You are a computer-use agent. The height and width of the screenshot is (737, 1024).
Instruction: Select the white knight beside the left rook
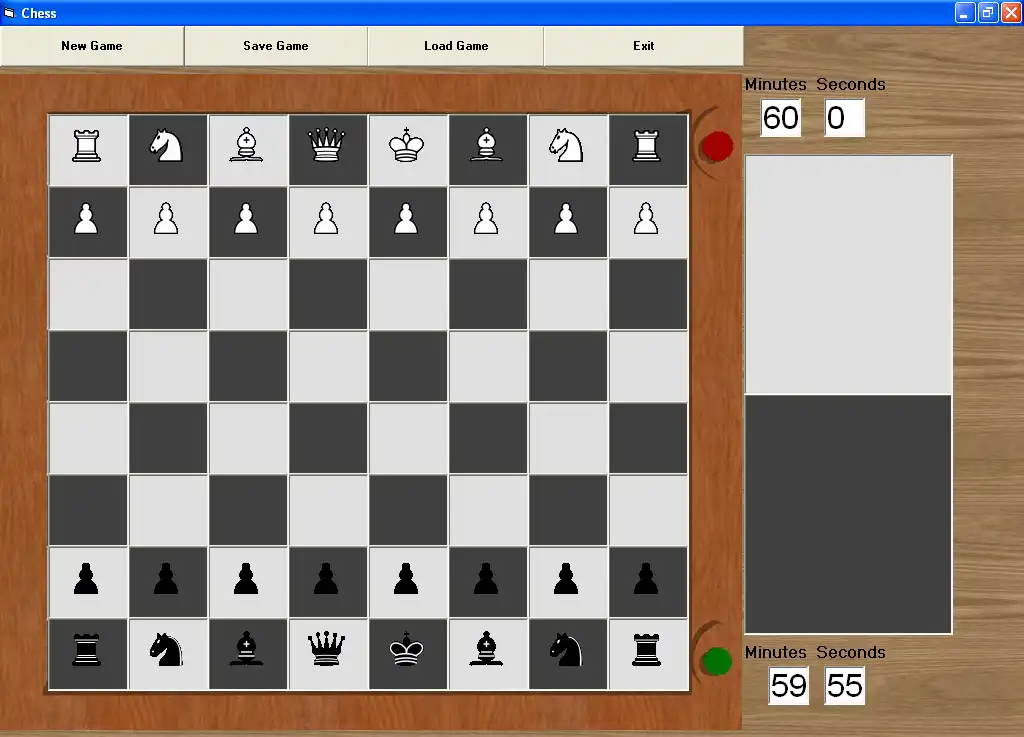point(167,145)
